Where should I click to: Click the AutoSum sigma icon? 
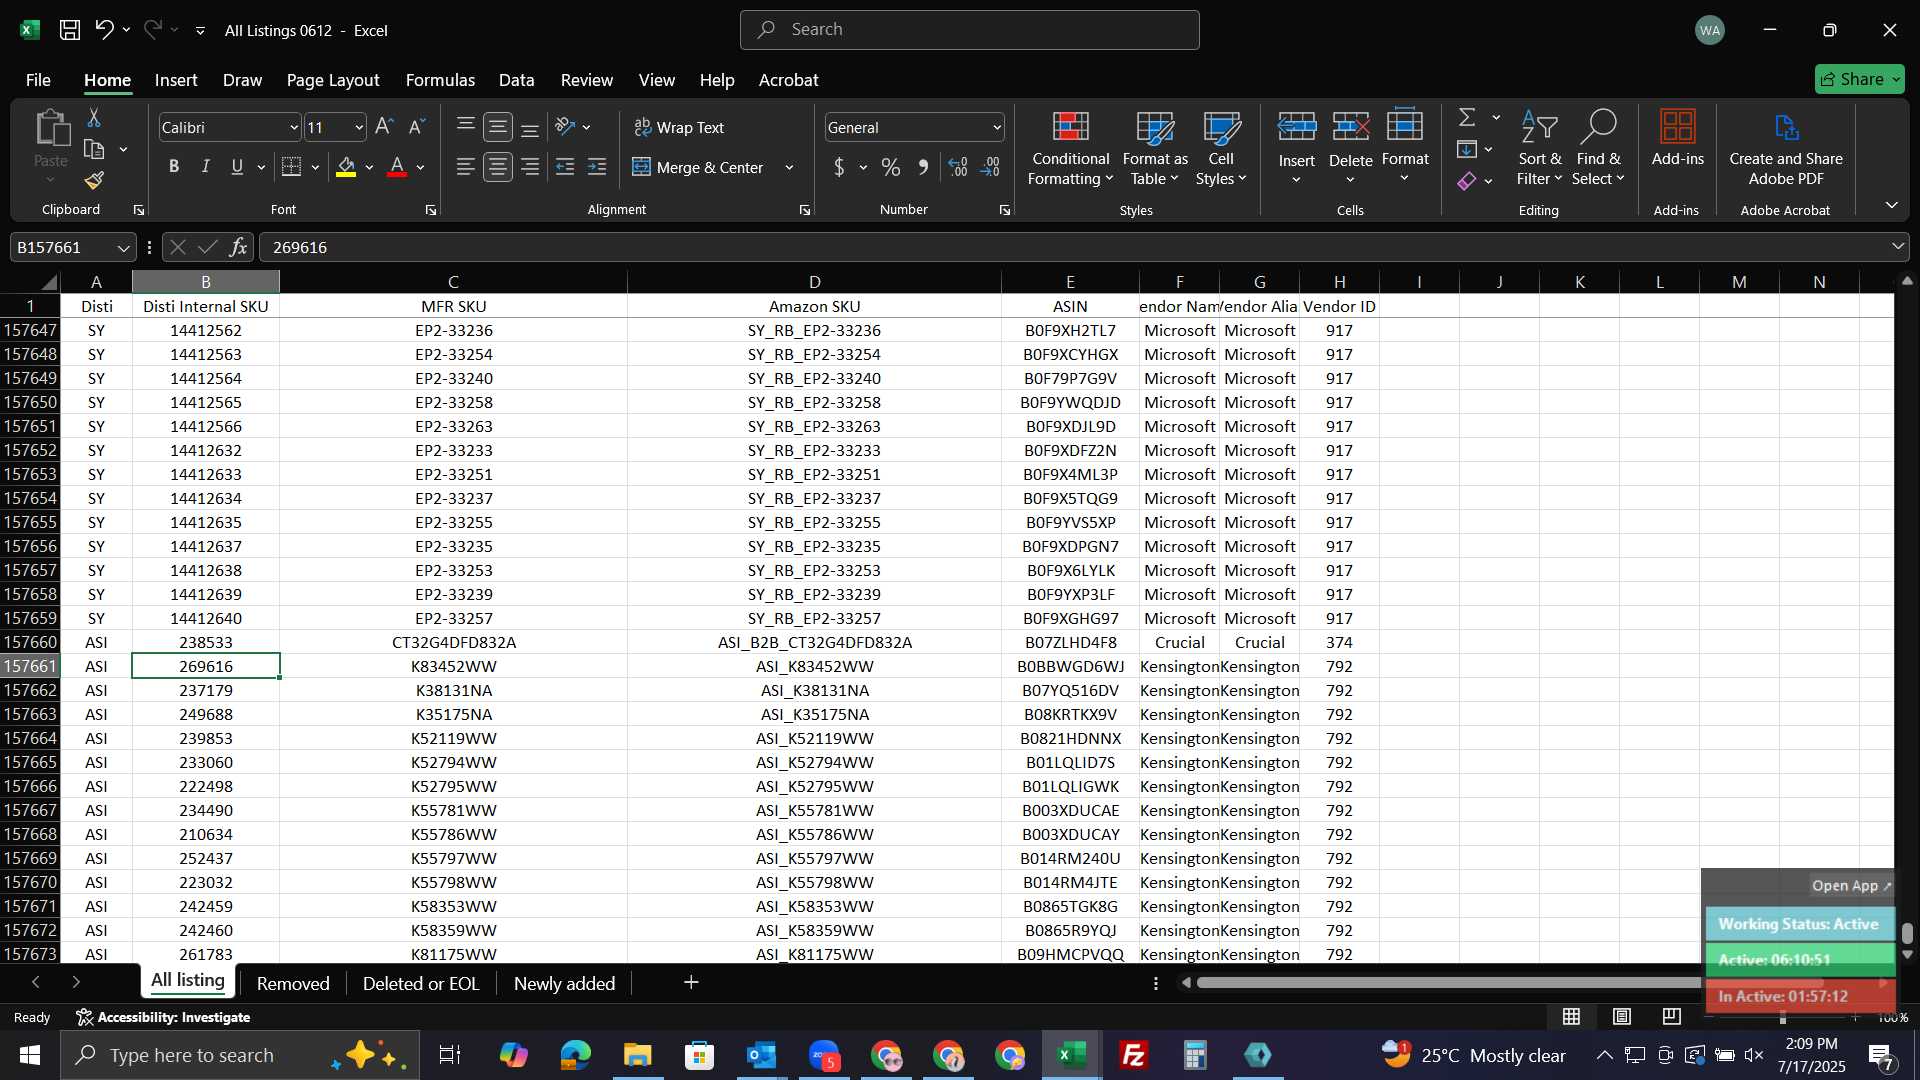point(1467,117)
